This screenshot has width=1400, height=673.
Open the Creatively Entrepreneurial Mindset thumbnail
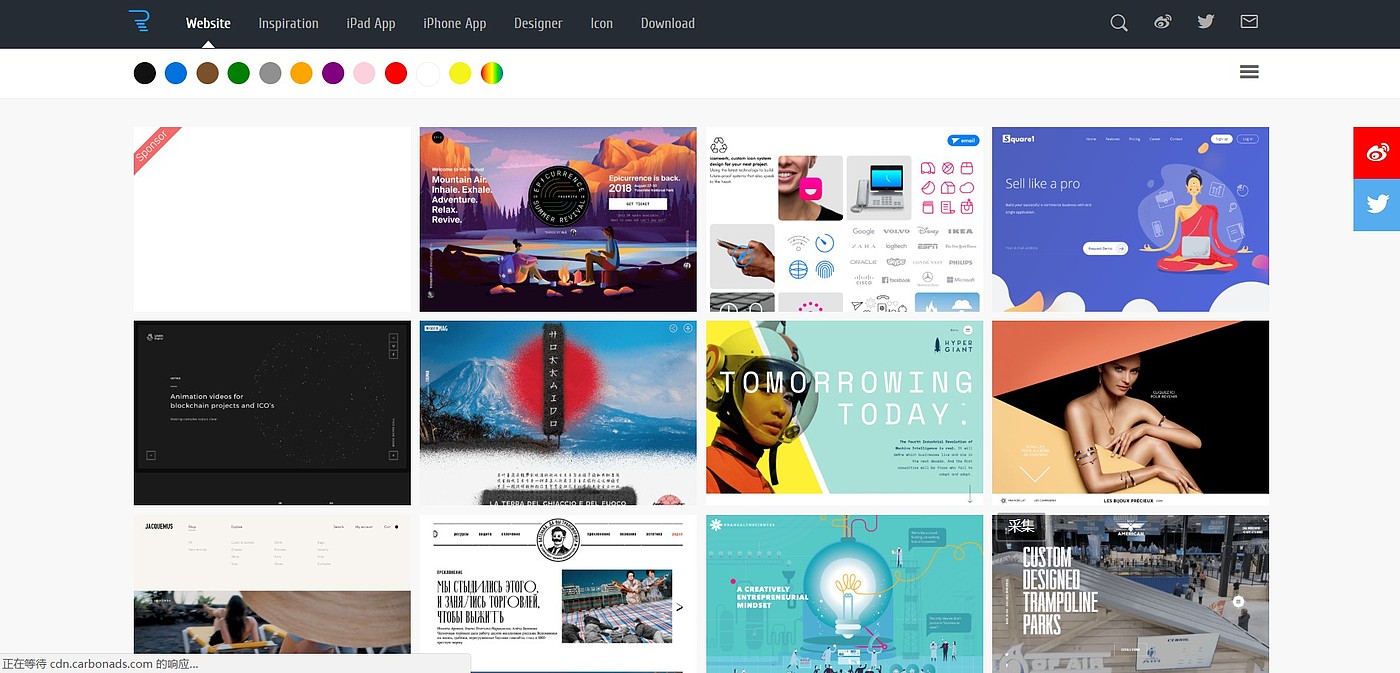(x=844, y=594)
